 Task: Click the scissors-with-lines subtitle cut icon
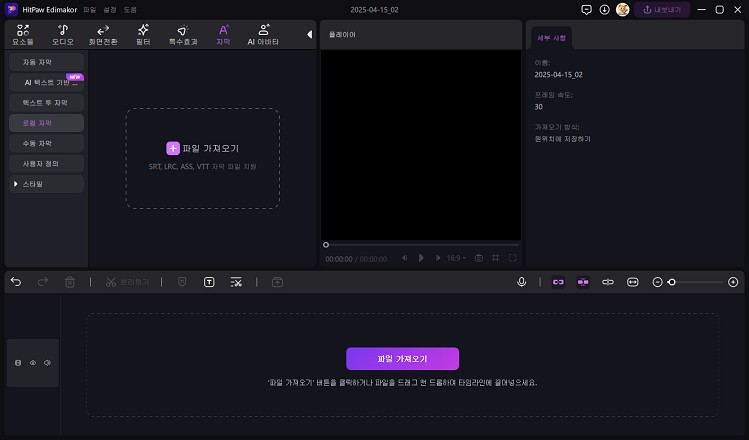pyautogui.click(x=236, y=282)
